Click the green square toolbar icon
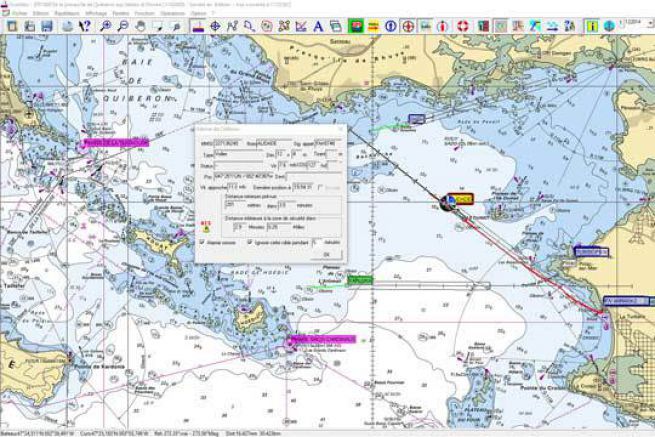Viewport: 655px width, 437px height. (x=356, y=26)
